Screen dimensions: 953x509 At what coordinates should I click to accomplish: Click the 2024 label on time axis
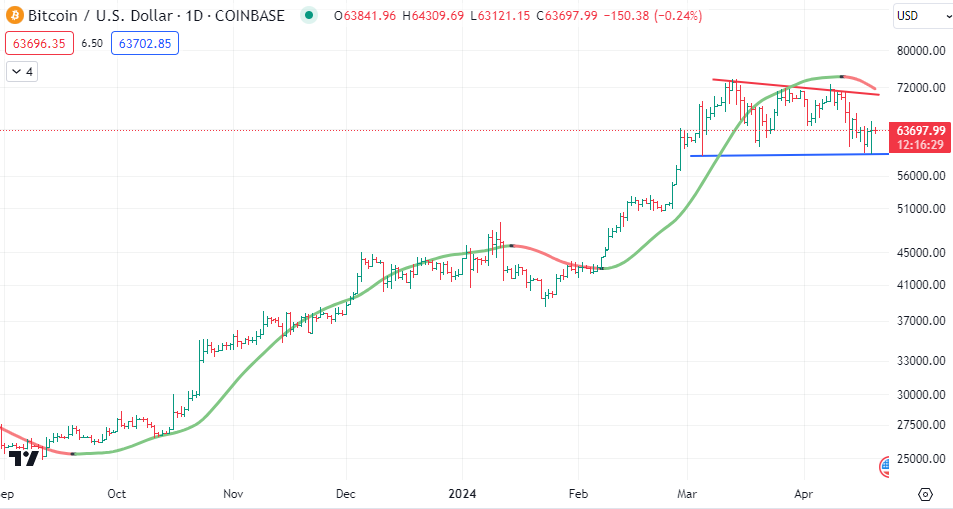click(x=462, y=493)
